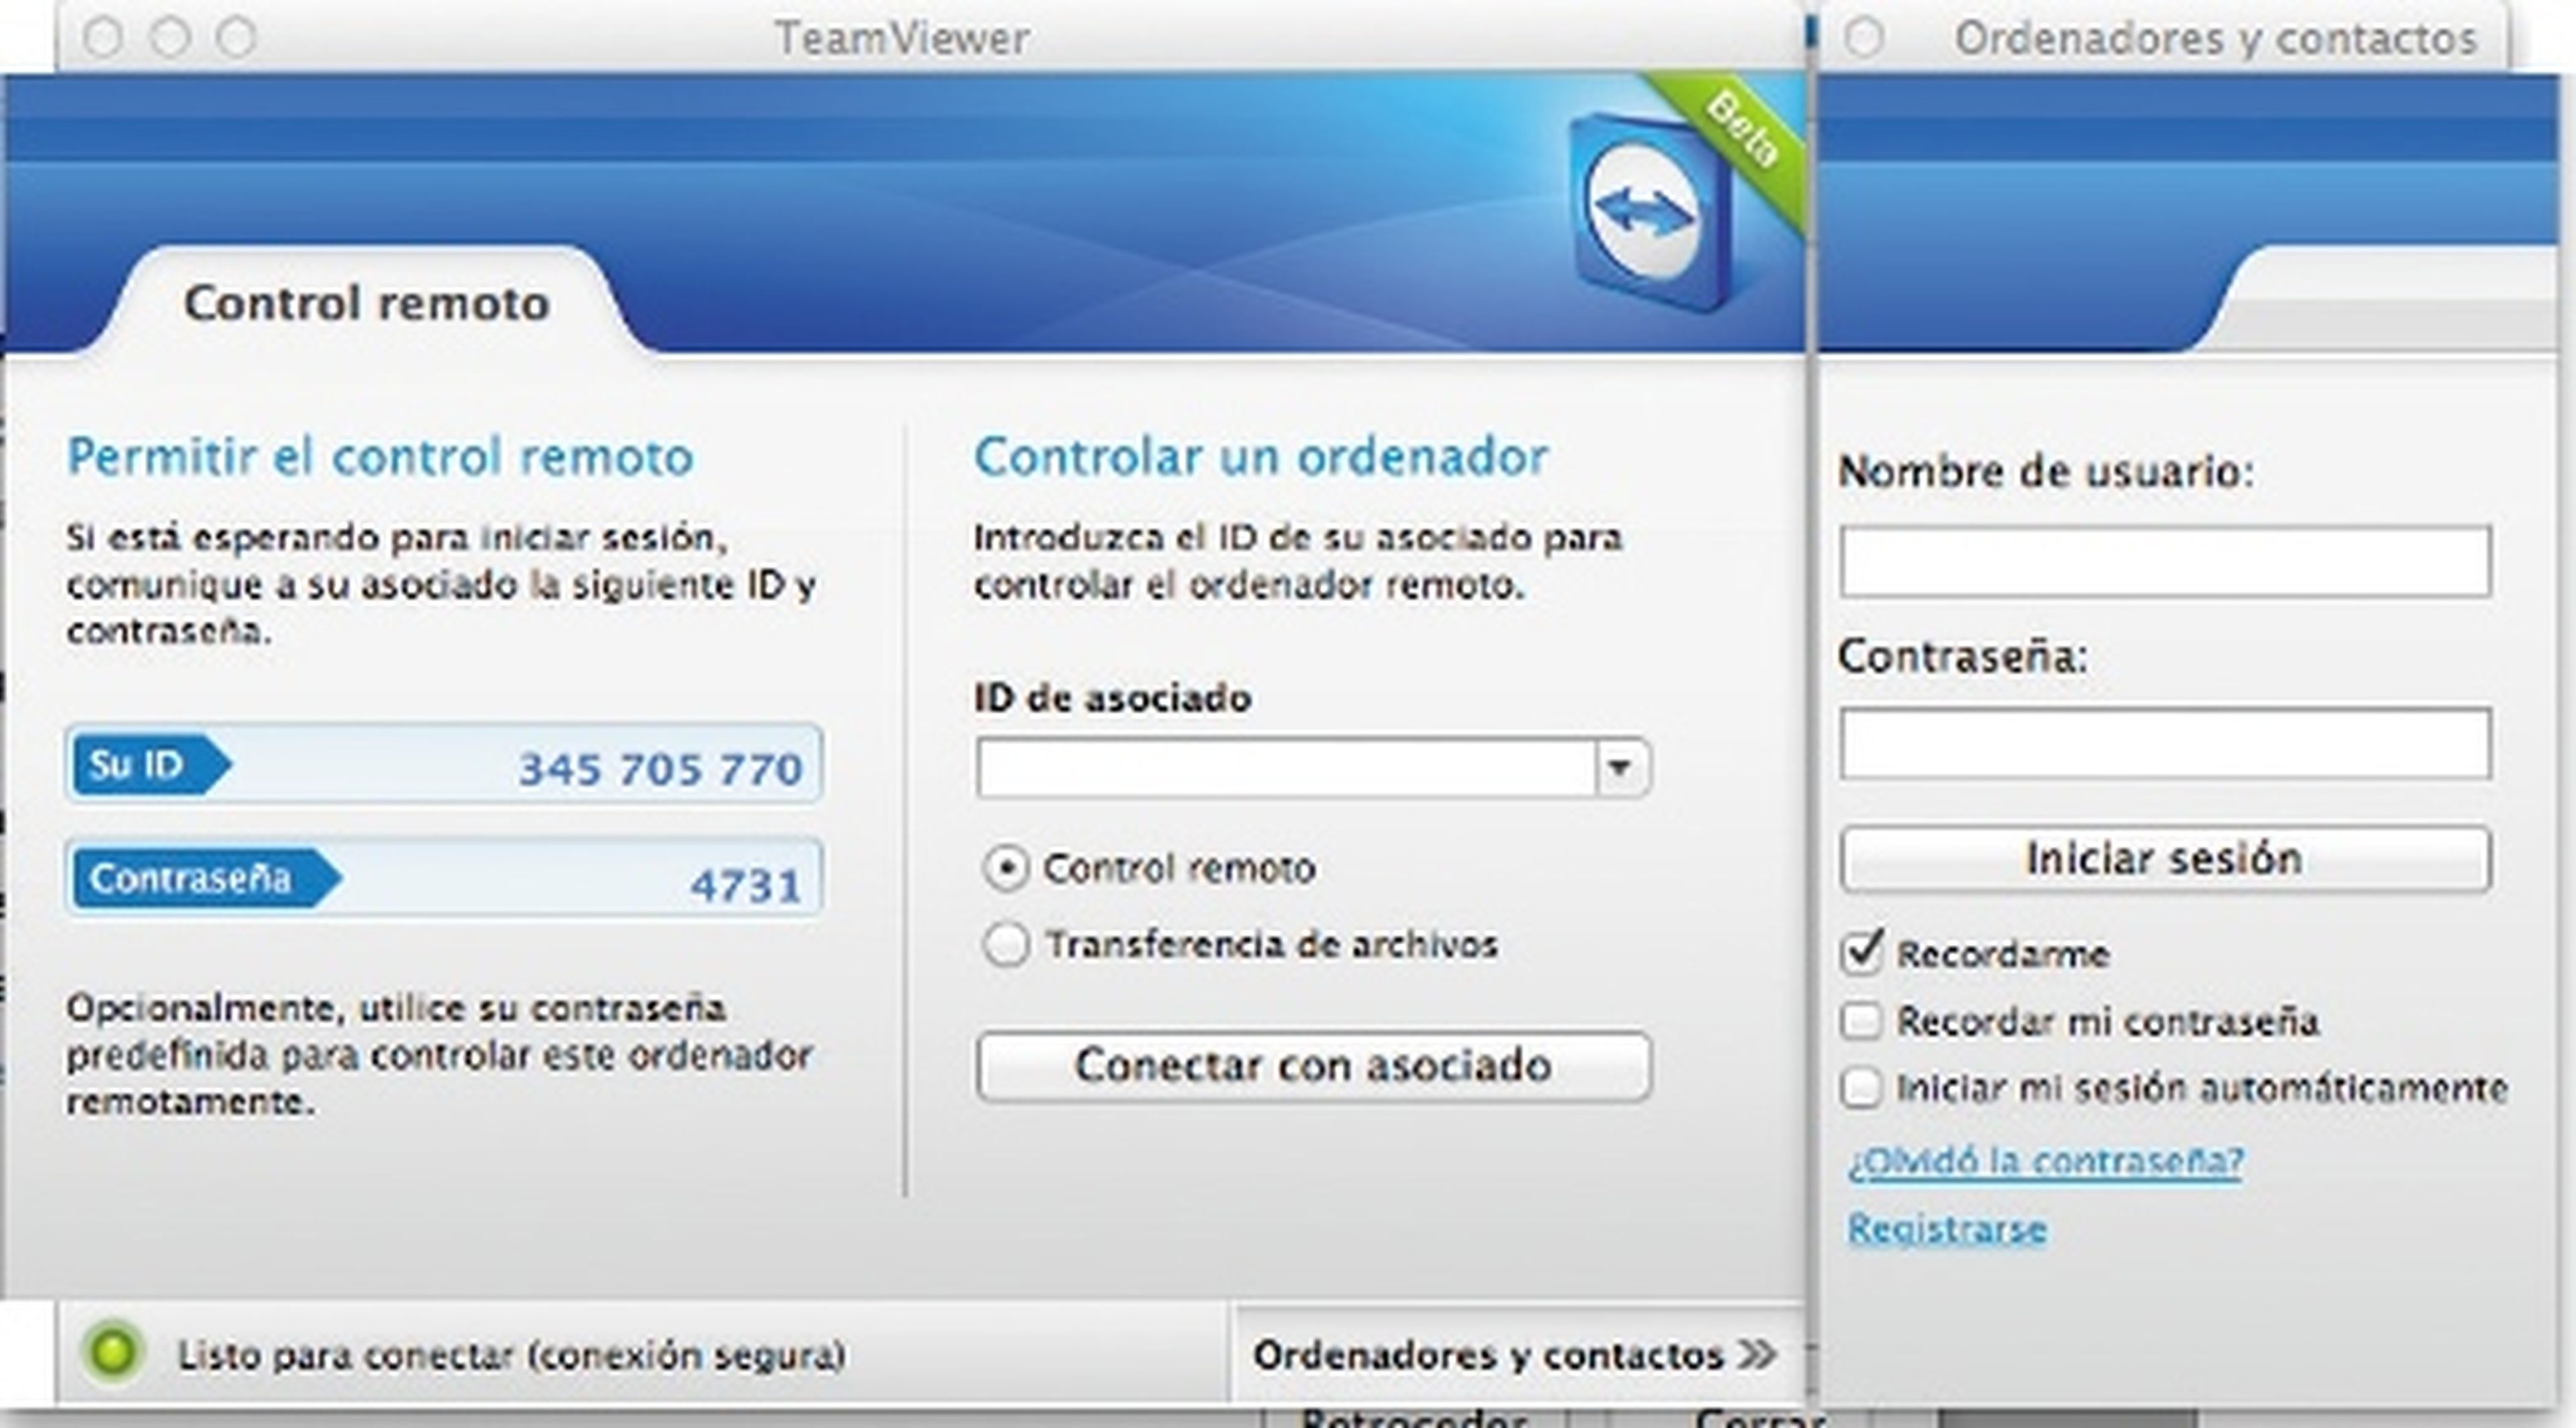Collapse the Ordenadores y contactos panel button
The image size is (2576, 1428).
click(1515, 1355)
